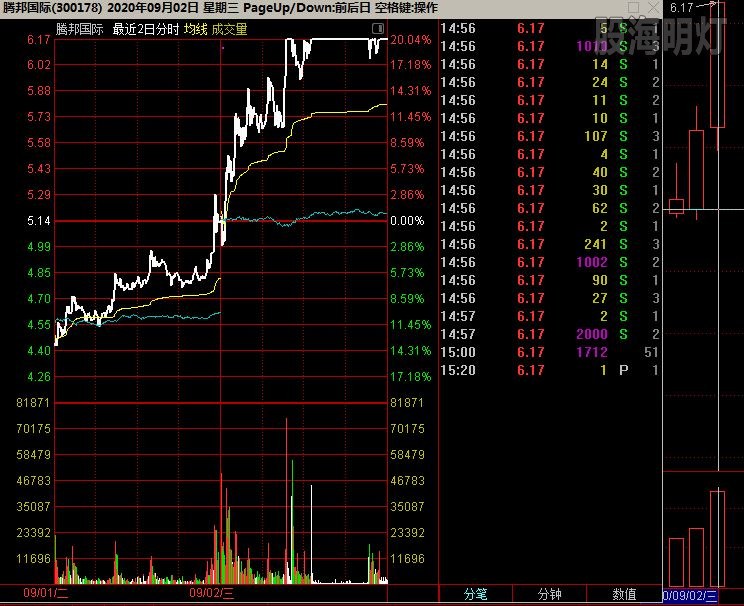The width and height of the screenshot is (744, 606).
Task: Click the 0.00% baseline percentage label
Action: click(407, 221)
